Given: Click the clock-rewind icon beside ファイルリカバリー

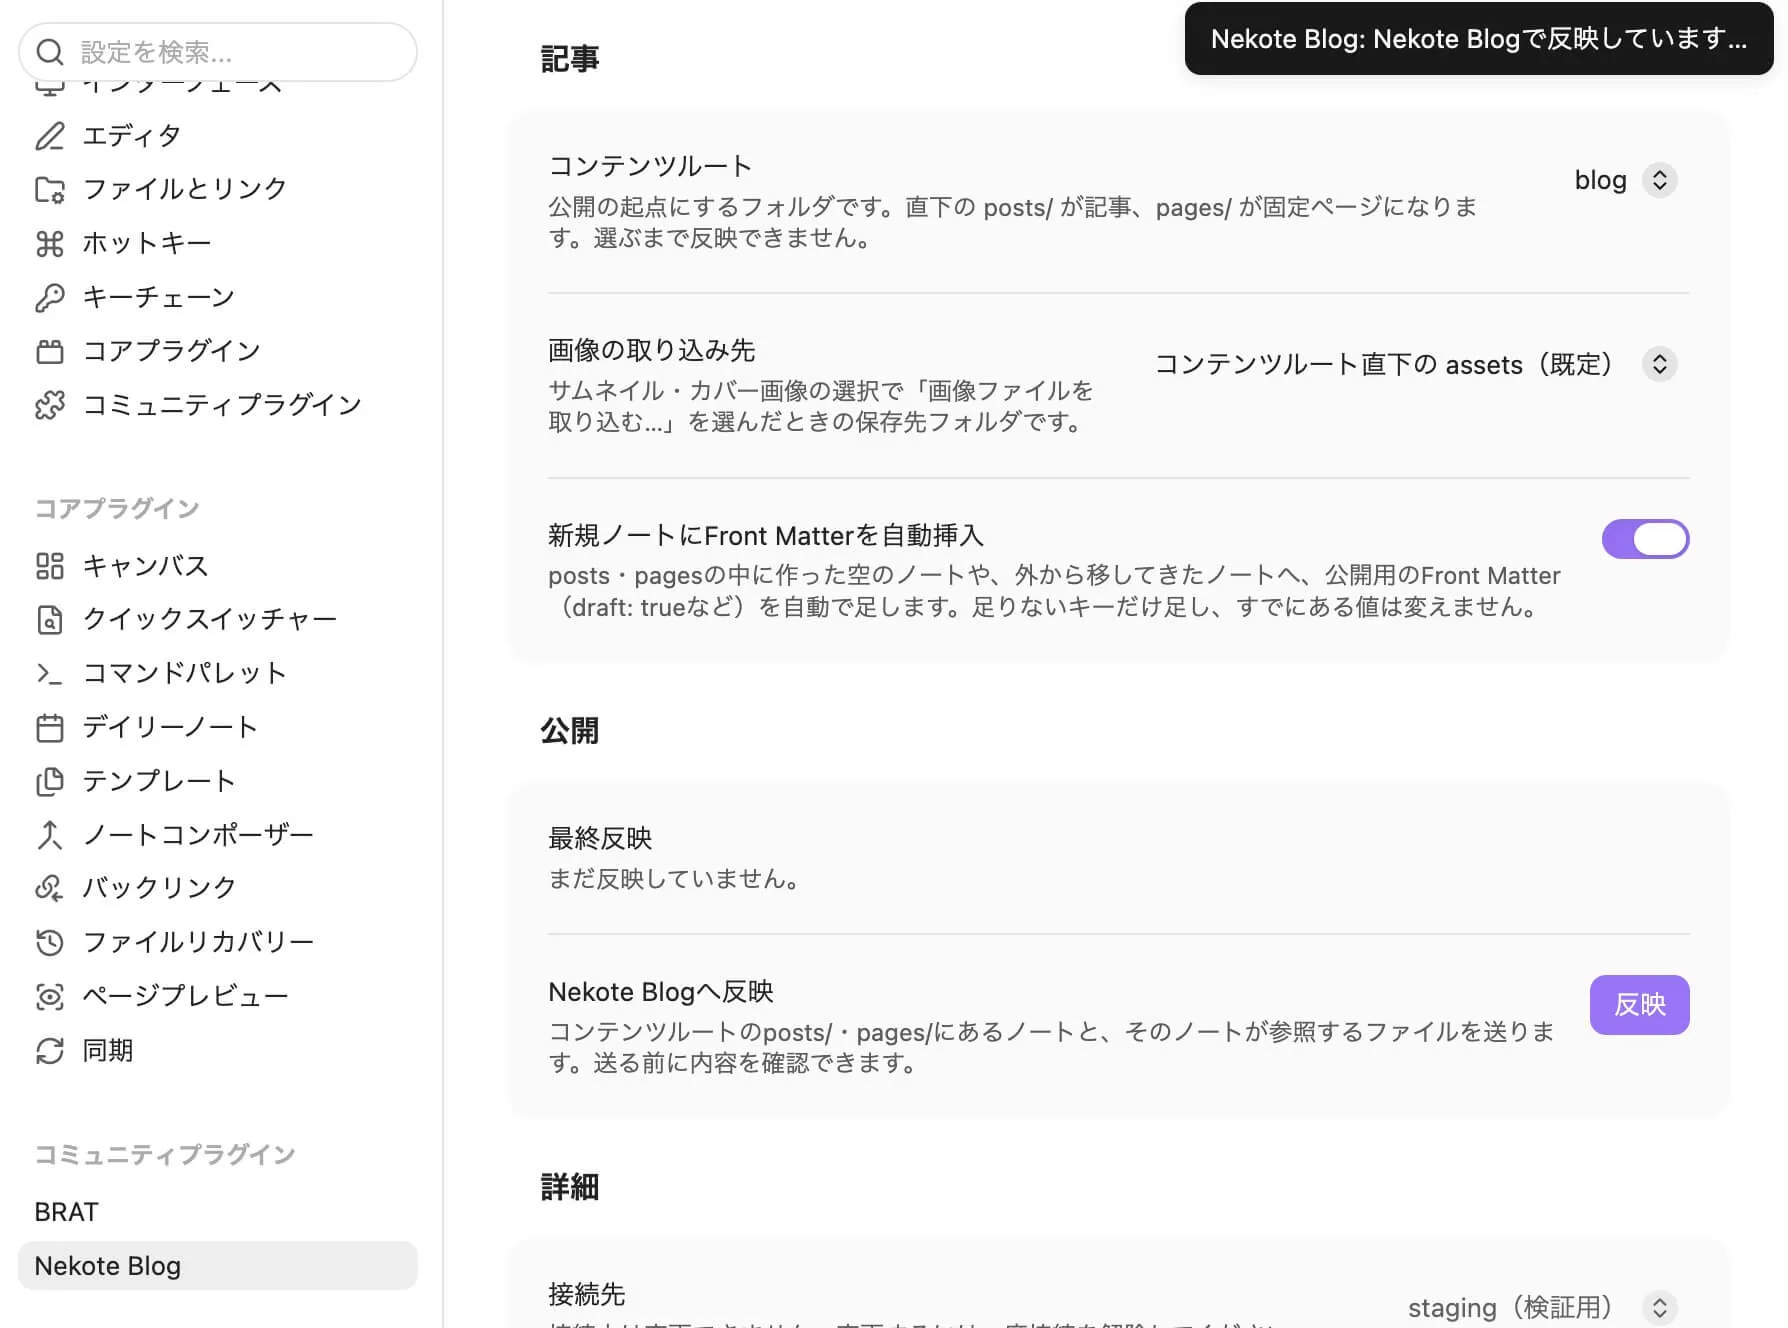Looking at the screenshot, I should point(50,942).
